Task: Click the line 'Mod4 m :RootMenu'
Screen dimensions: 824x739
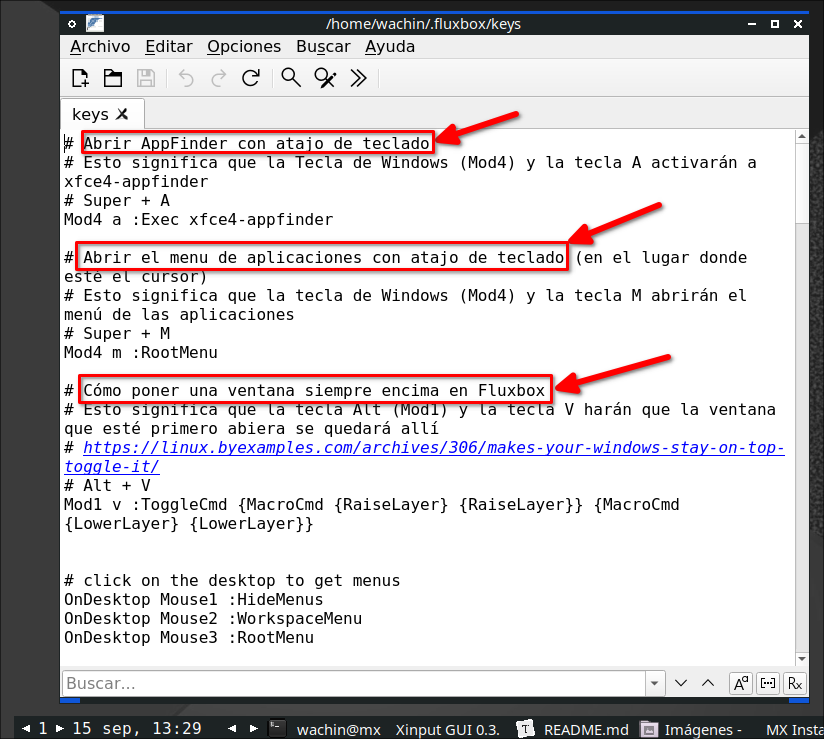Action: (x=141, y=353)
